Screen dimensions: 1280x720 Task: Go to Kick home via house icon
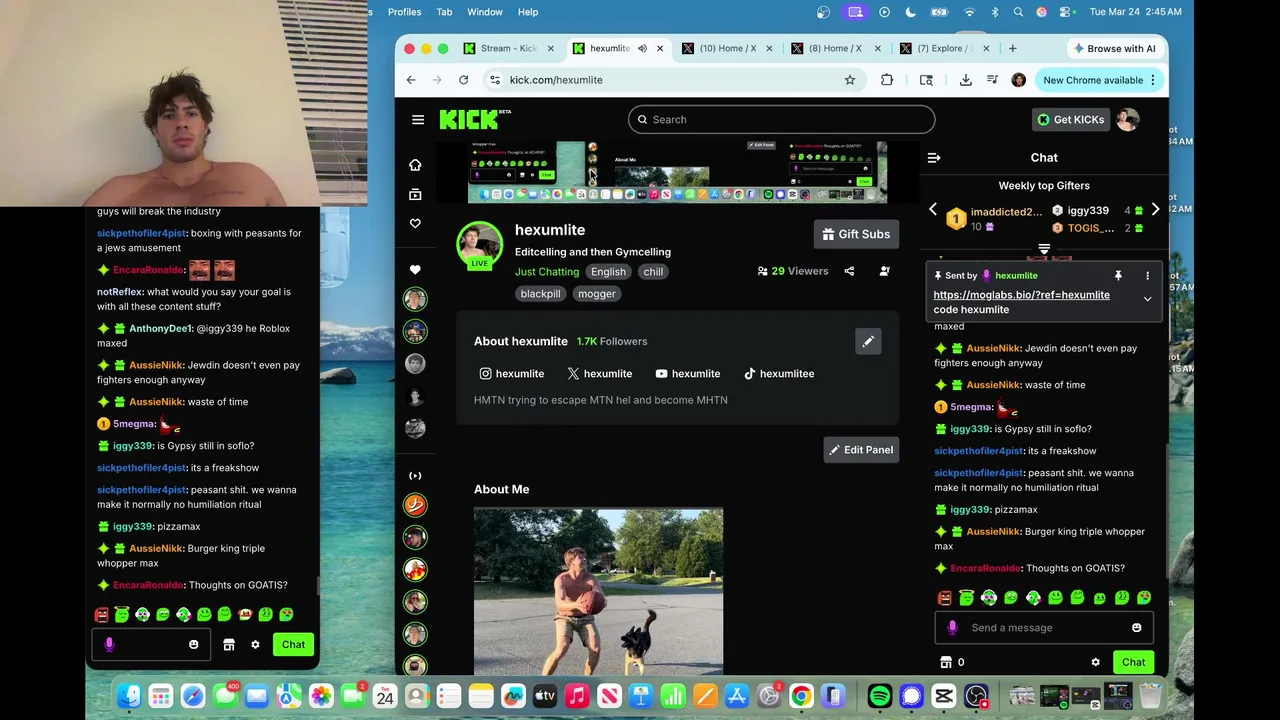coord(415,165)
